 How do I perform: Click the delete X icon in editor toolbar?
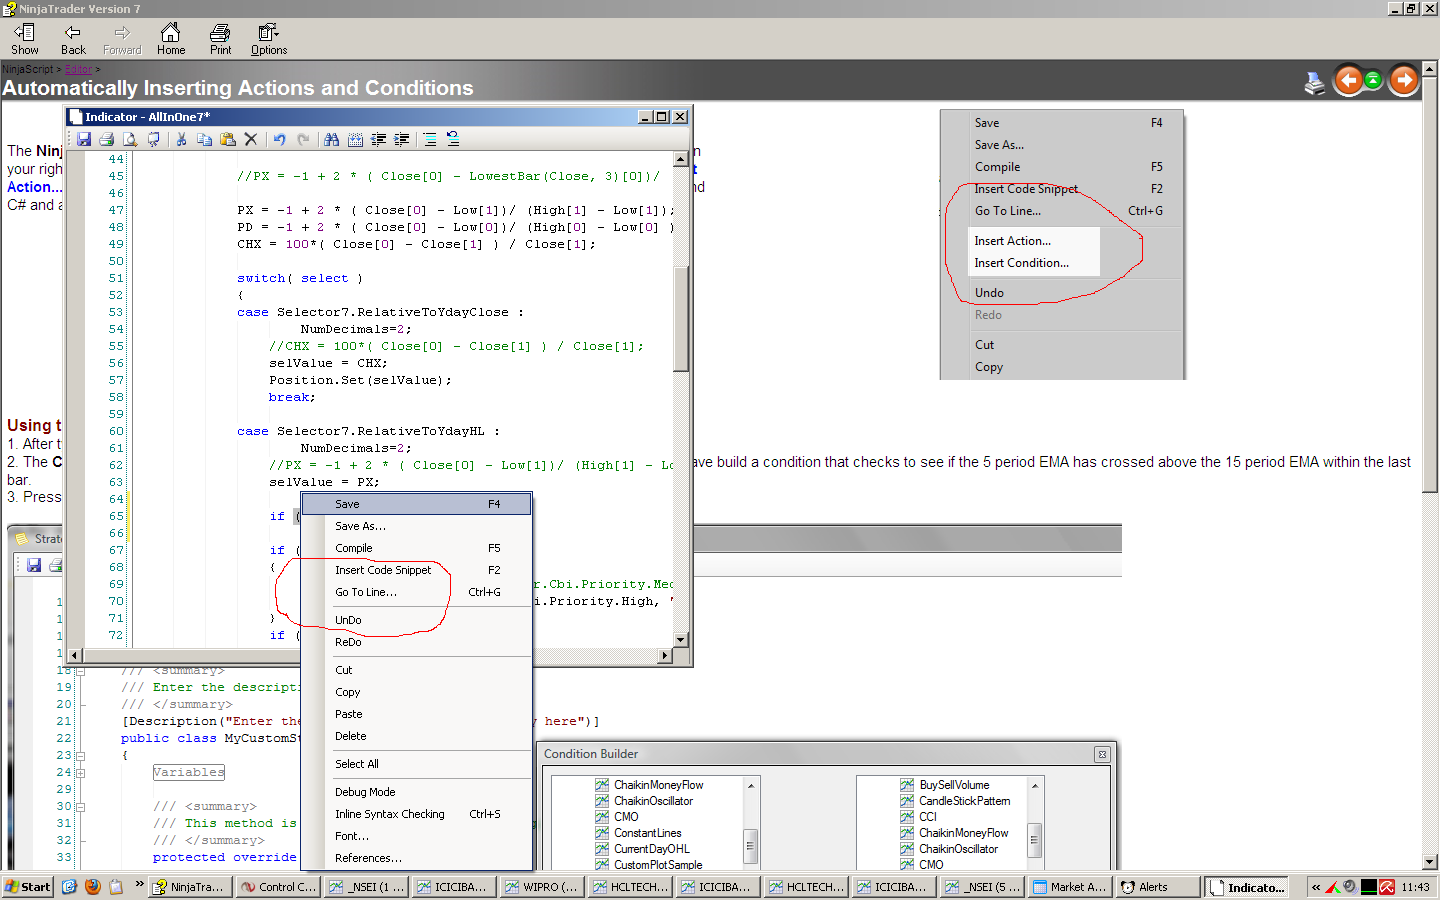[x=251, y=140]
